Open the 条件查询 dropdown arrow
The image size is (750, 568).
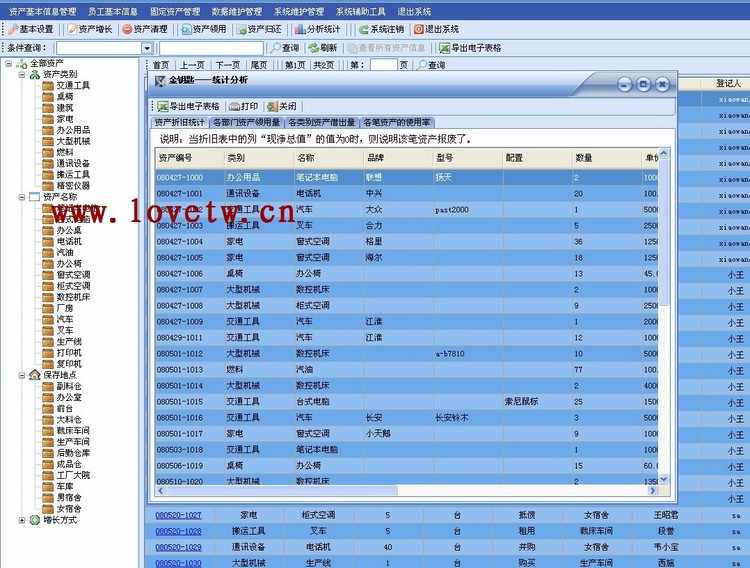(x=147, y=48)
